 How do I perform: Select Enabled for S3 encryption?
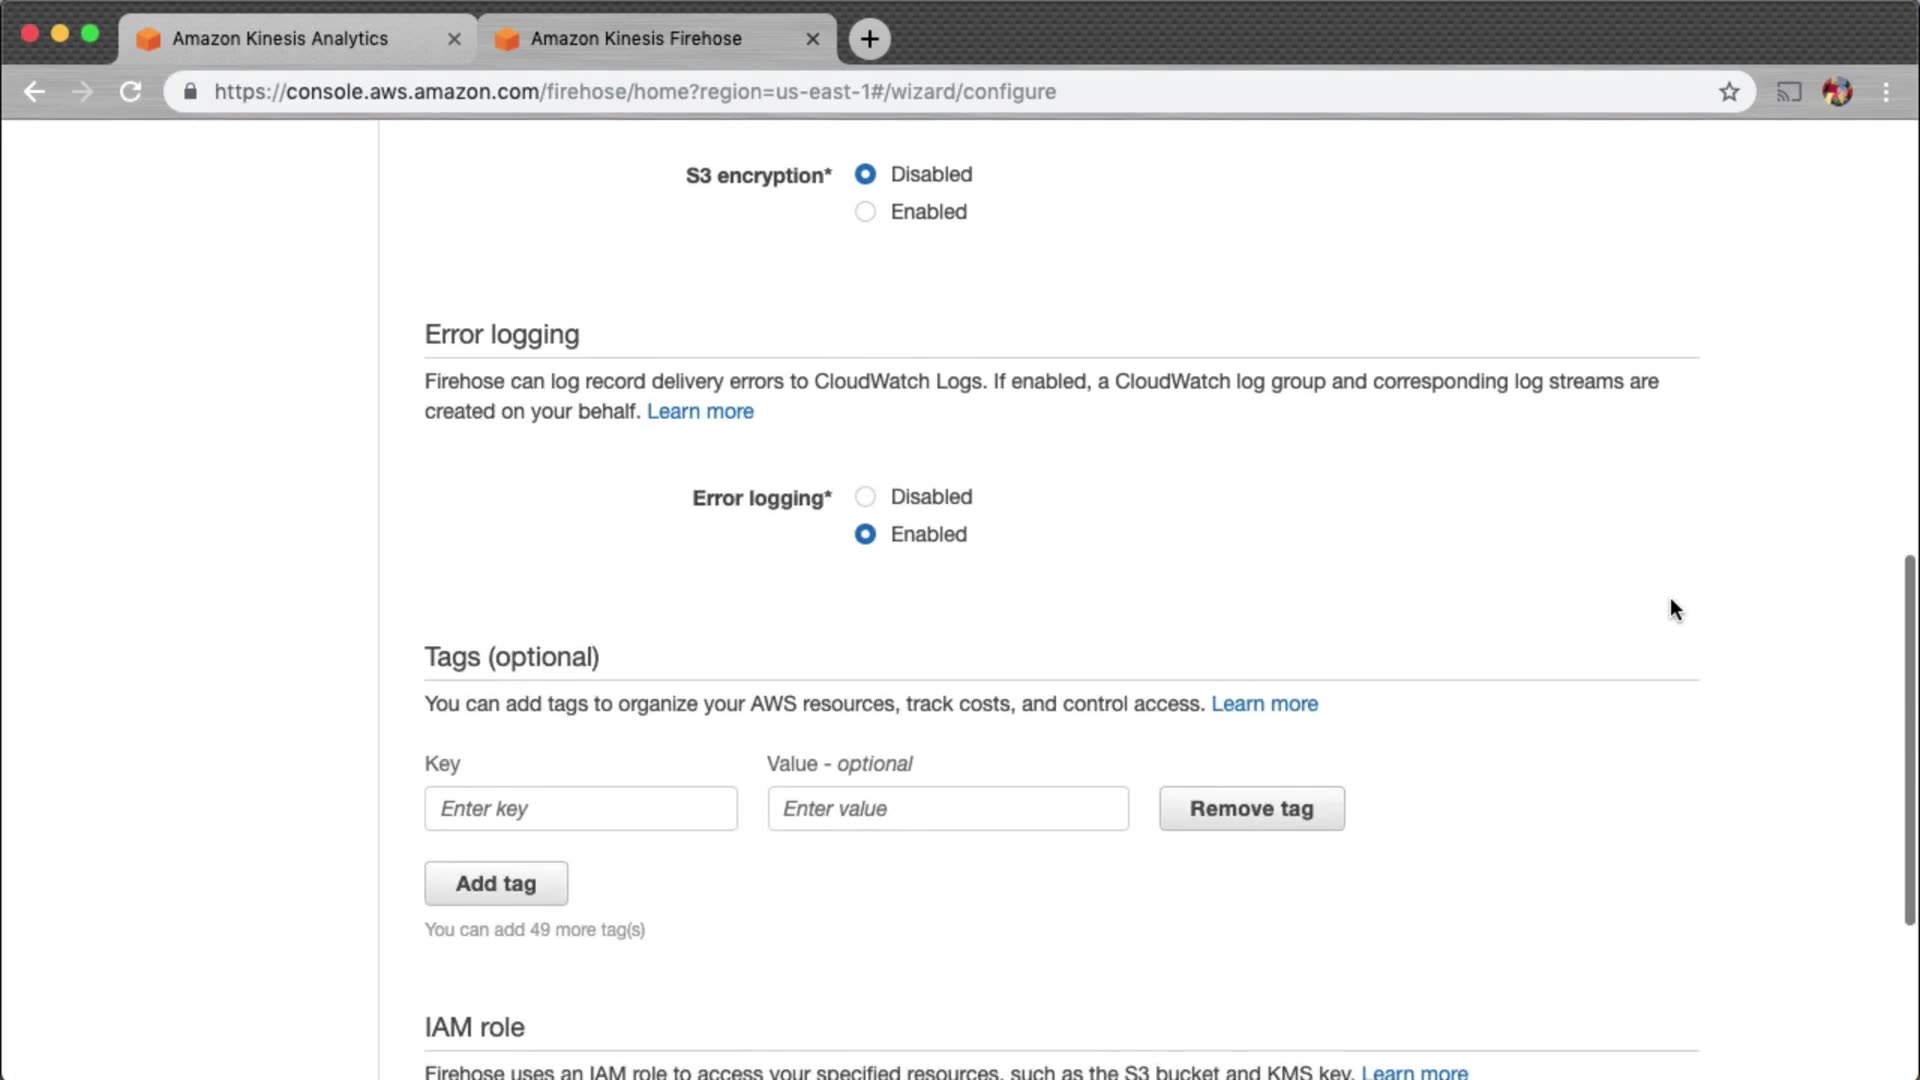point(865,212)
